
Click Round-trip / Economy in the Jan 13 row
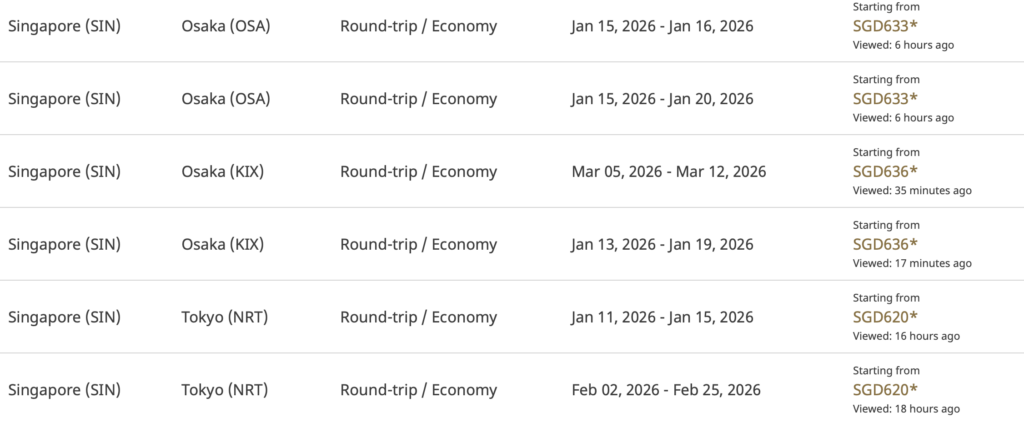point(418,245)
